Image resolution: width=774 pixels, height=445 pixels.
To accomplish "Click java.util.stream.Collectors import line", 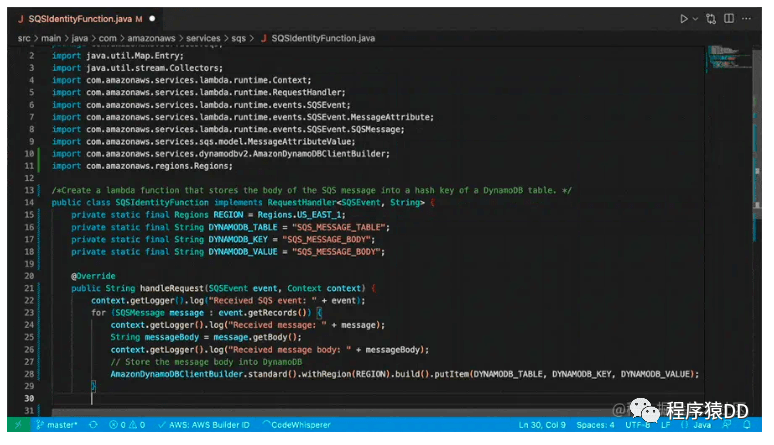I will click(x=137, y=68).
